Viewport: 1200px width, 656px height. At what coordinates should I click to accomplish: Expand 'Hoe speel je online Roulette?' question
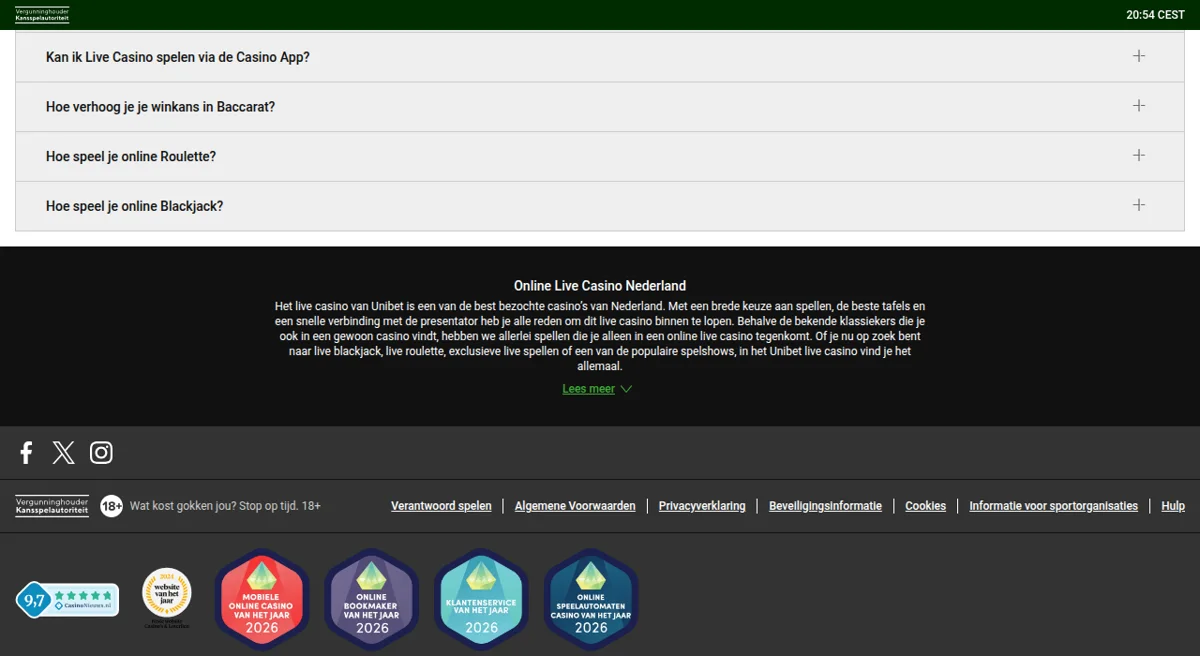600,157
